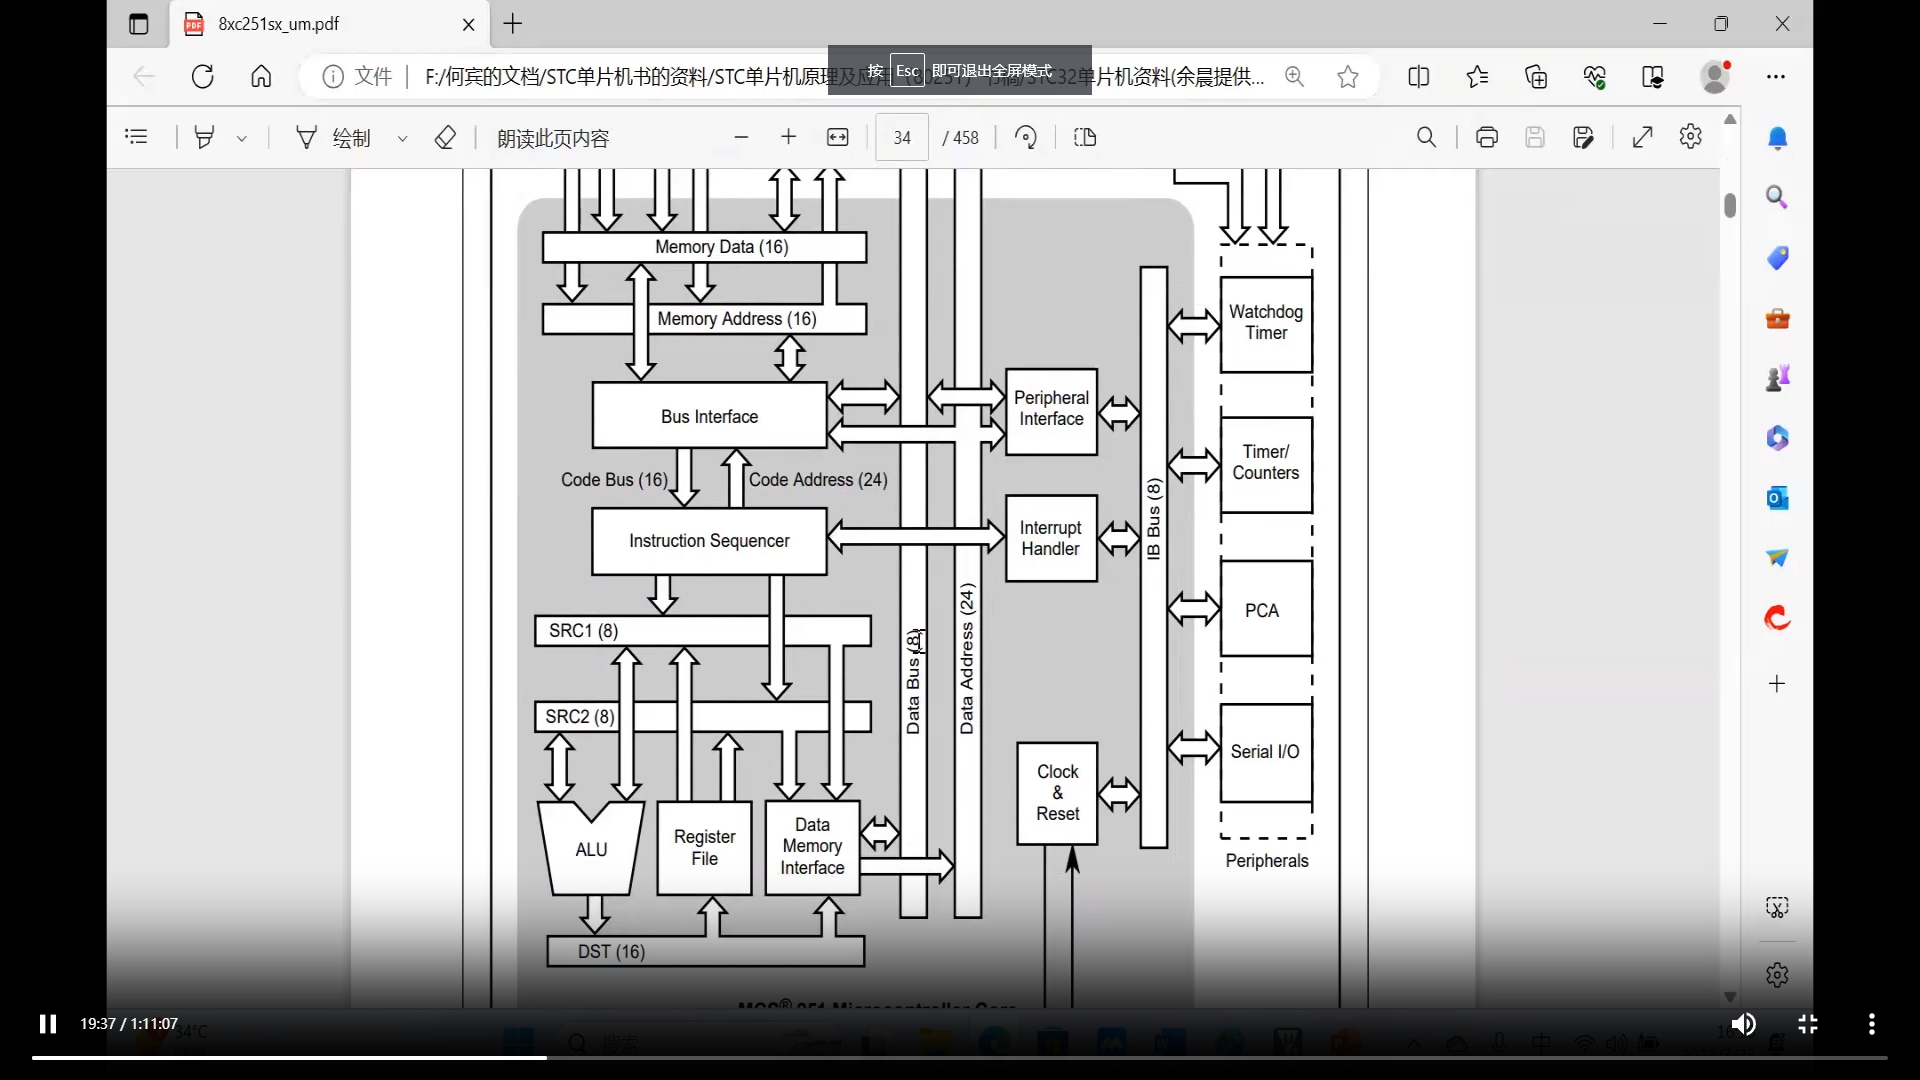
Task: Open sidebar Microsoft 365 icon
Action: click(1777, 438)
